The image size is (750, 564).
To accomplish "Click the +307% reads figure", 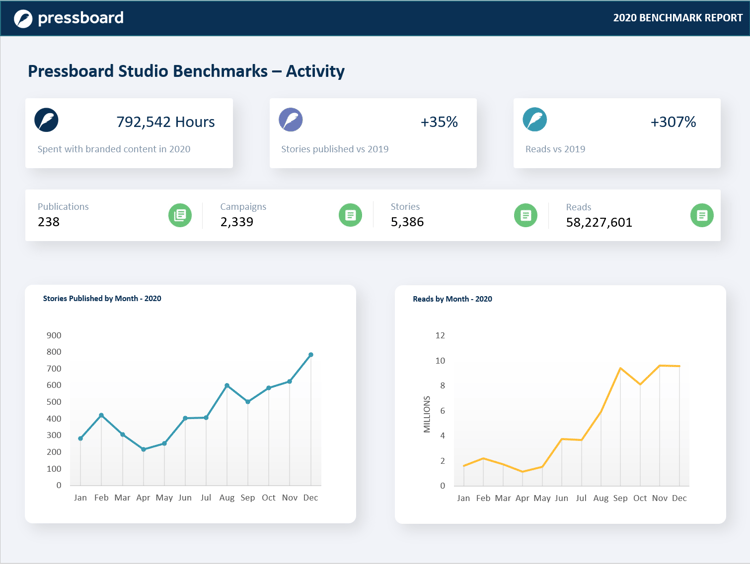I will 673,122.
